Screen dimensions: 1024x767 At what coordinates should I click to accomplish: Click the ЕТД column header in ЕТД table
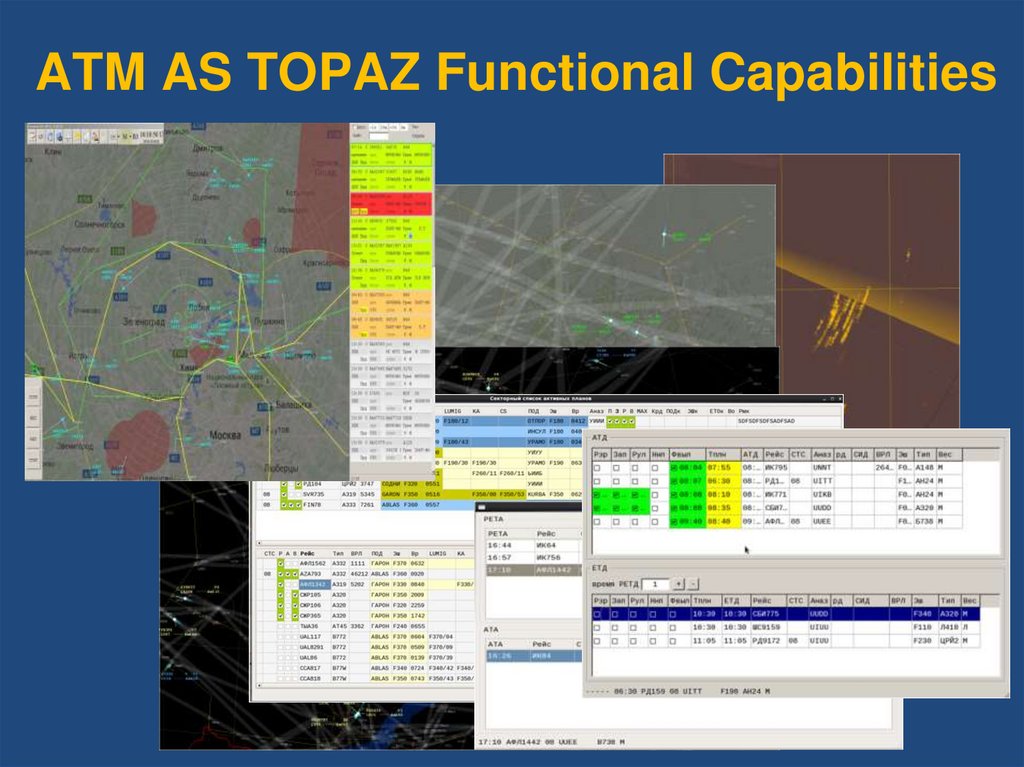735,600
